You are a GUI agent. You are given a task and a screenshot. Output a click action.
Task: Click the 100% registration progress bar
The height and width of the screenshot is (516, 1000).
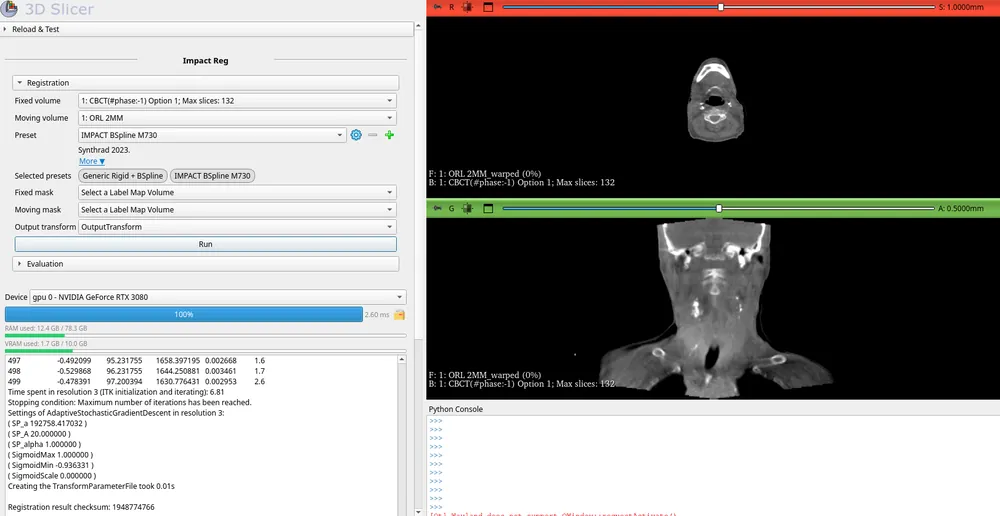pos(184,314)
